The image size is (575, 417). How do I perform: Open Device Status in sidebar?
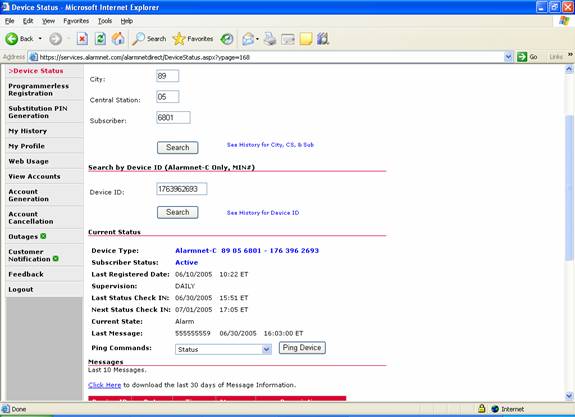36,71
